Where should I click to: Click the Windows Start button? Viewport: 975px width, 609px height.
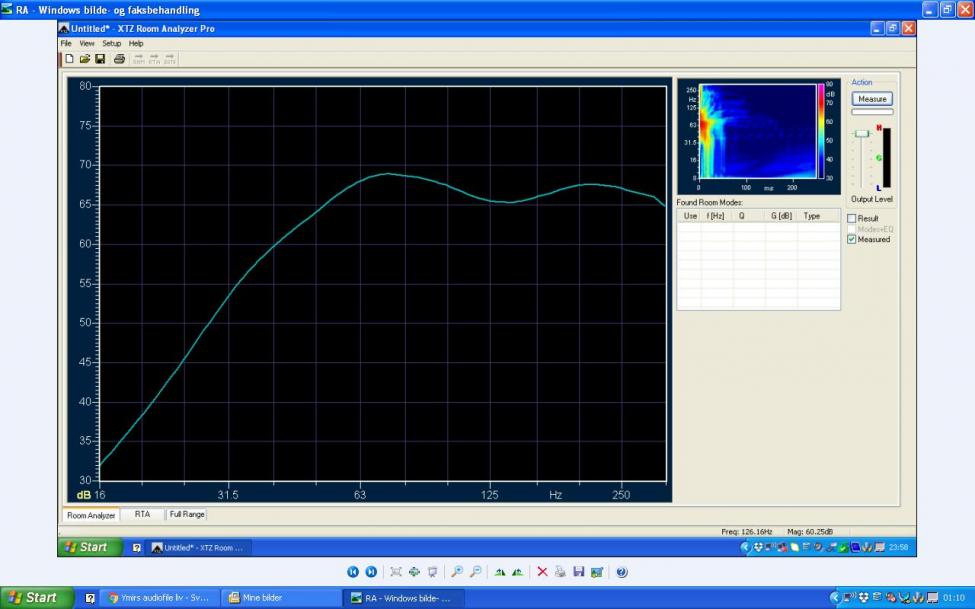click(x=34, y=598)
